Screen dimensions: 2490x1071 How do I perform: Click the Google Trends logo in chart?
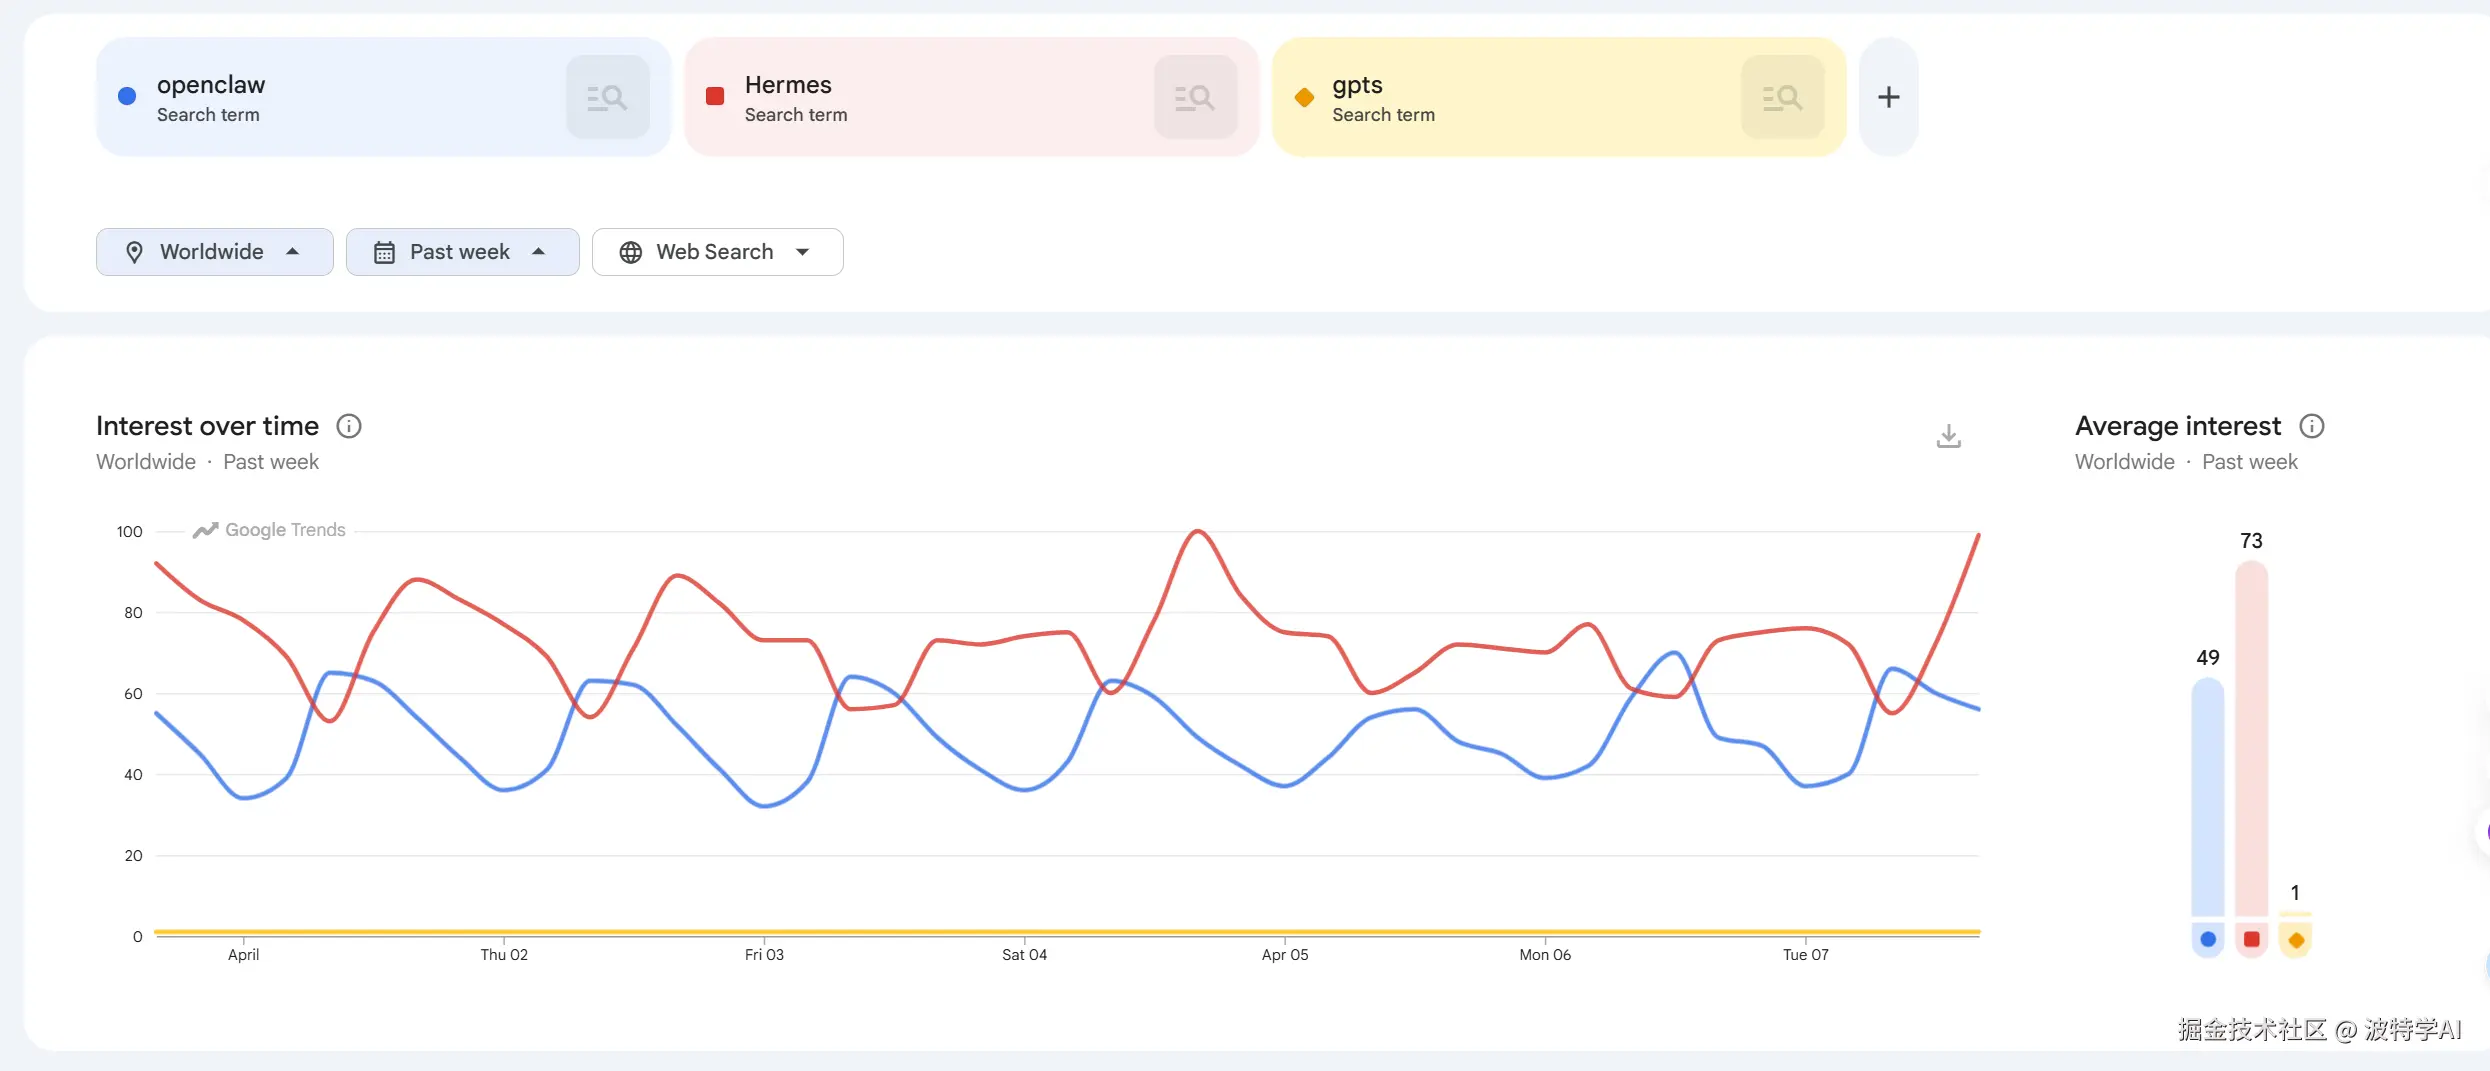(x=269, y=530)
